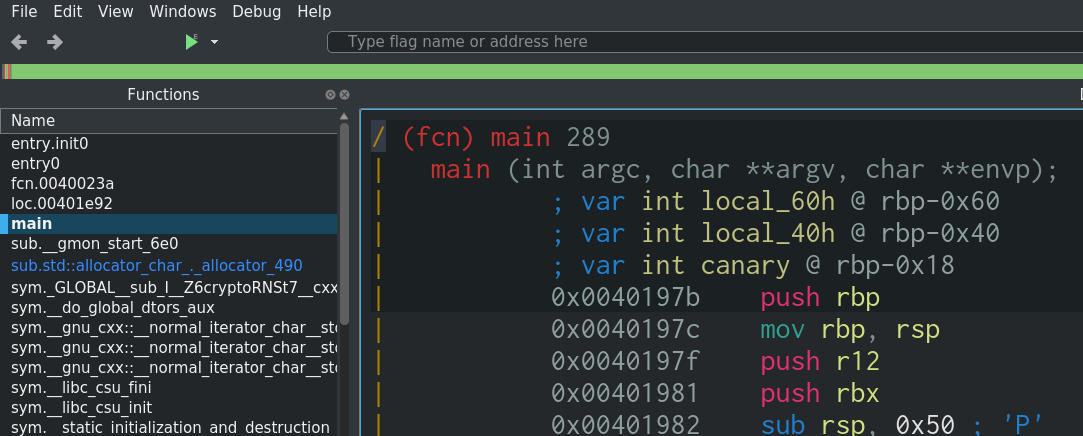Click the Functions list vertical scrollbar

344,222
